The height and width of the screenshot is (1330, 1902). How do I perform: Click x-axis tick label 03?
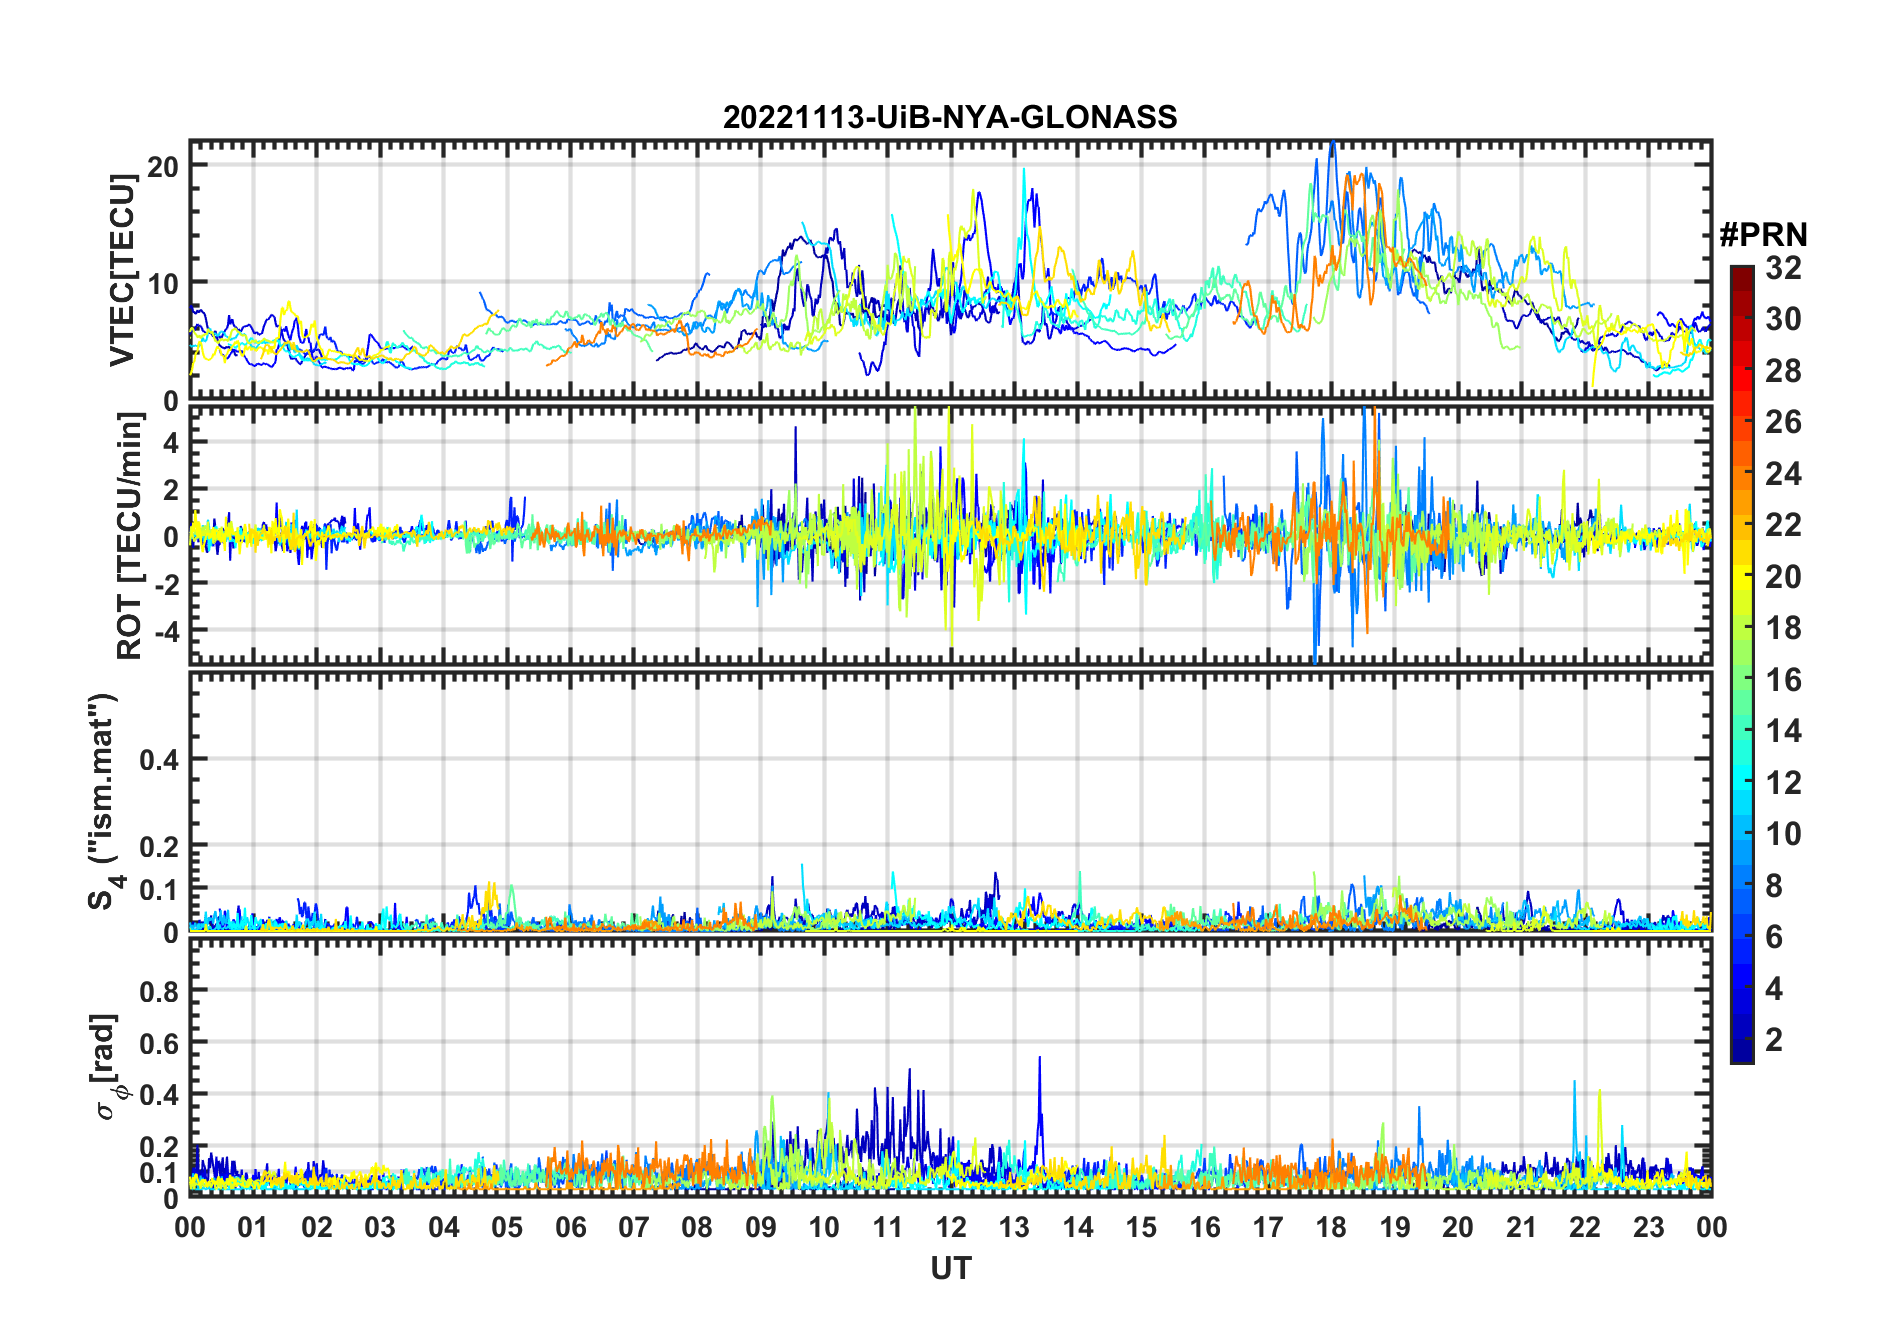[x=380, y=1227]
